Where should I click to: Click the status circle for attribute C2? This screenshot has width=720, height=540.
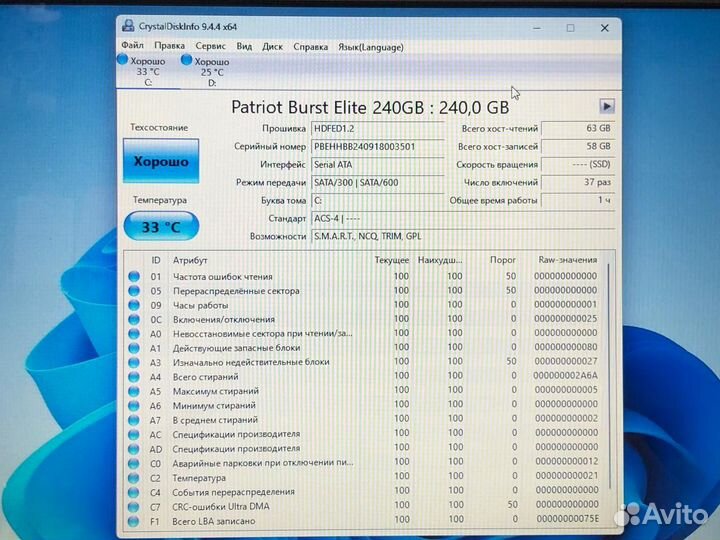click(x=134, y=478)
